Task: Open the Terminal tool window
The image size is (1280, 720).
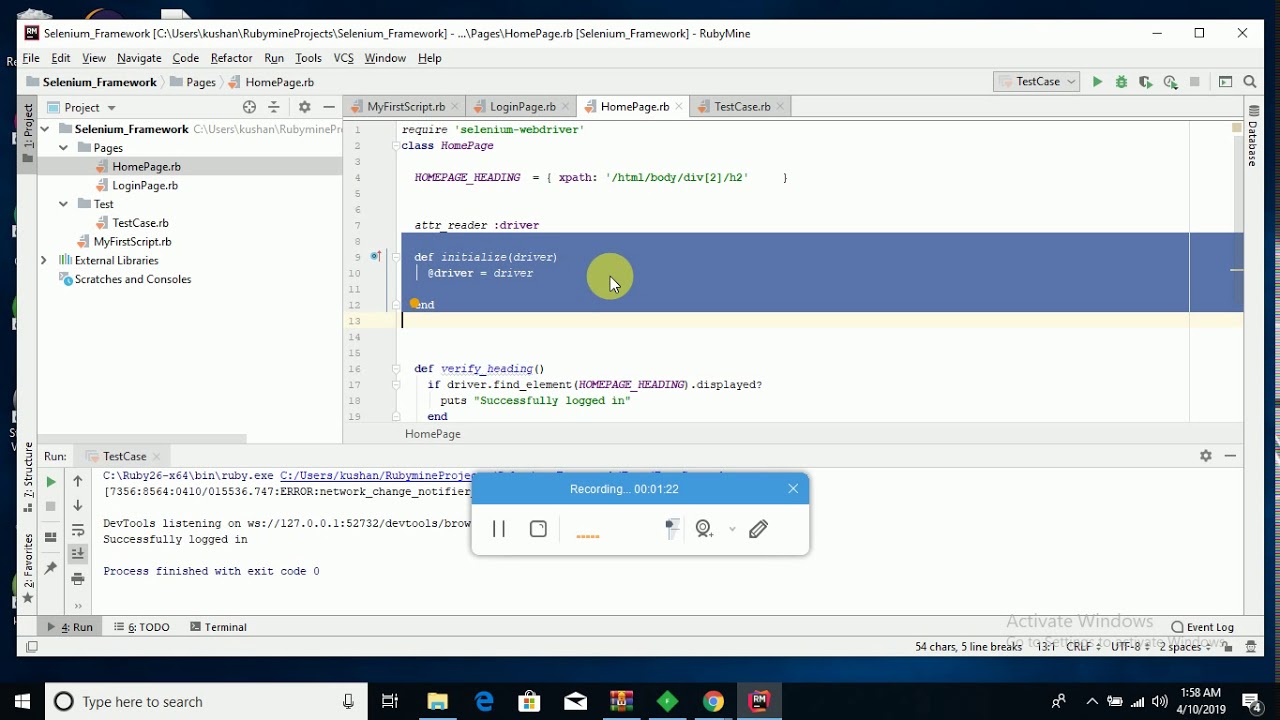Action: click(218, 627)
